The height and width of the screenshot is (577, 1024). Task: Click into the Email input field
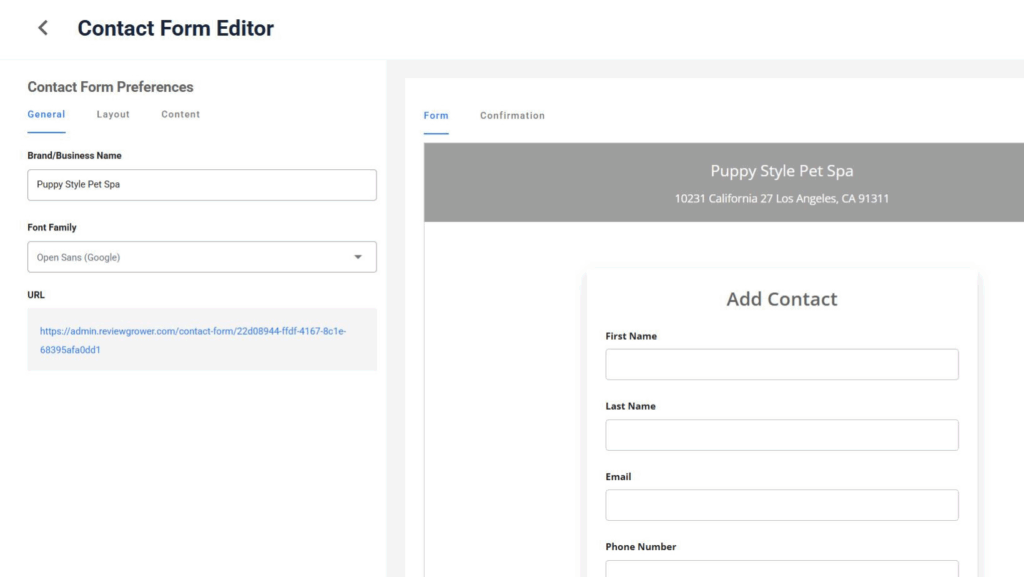(782, 505)
